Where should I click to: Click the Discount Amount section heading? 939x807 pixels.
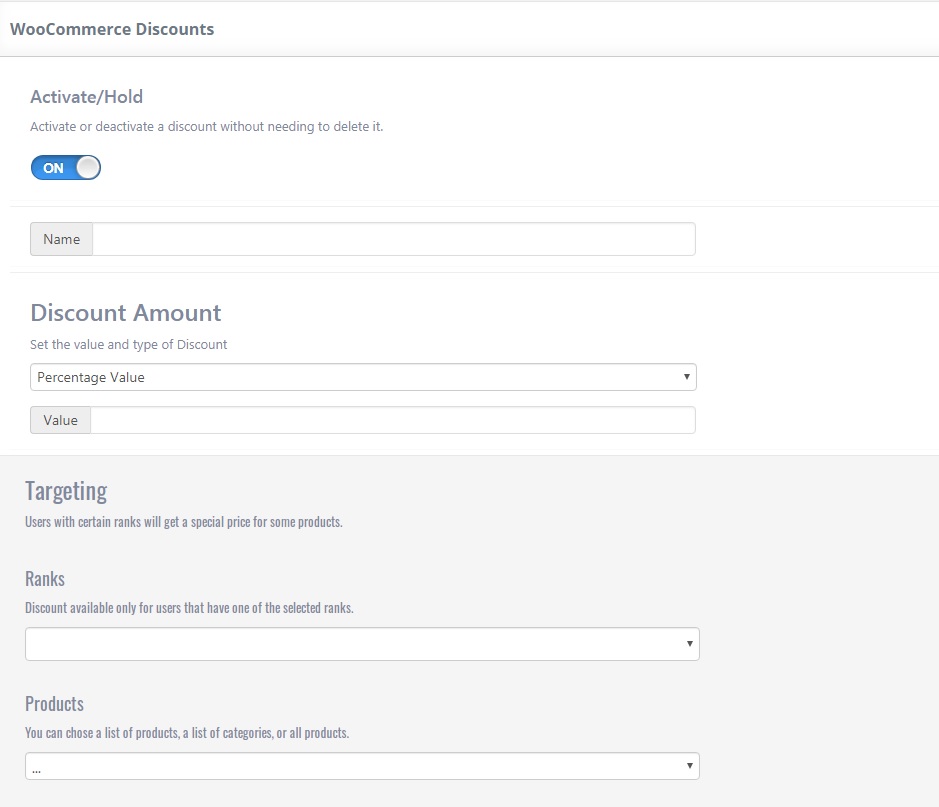tap(126, 313)
